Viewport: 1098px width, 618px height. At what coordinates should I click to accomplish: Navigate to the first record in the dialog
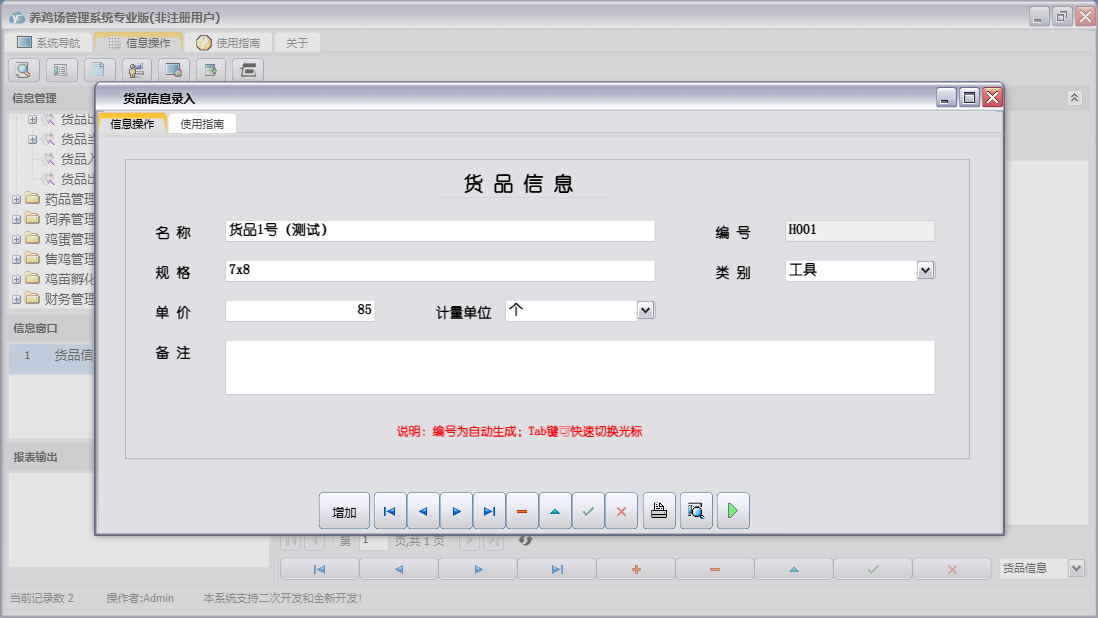coord(390,510)
